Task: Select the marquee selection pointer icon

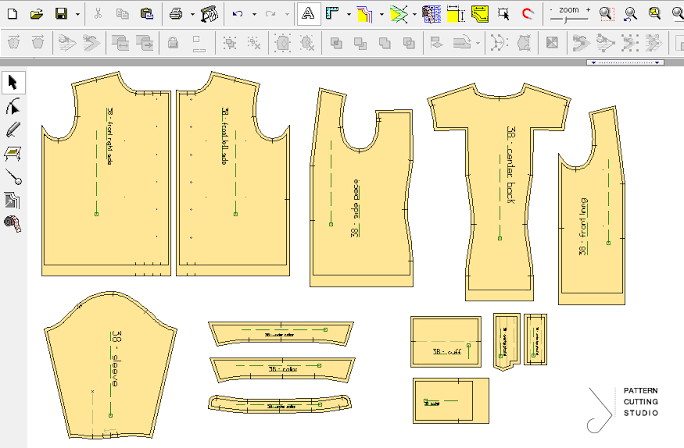Action: coord(504,14)
